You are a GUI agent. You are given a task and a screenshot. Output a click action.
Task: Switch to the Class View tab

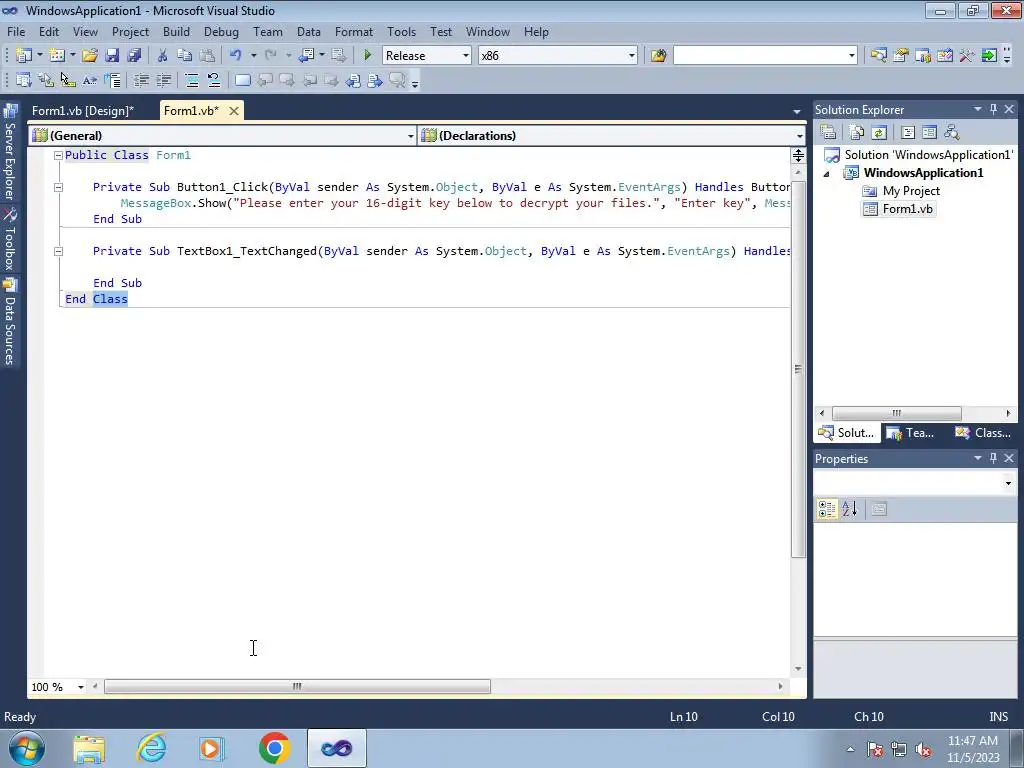pyautogui.click(x=983, y=432)
